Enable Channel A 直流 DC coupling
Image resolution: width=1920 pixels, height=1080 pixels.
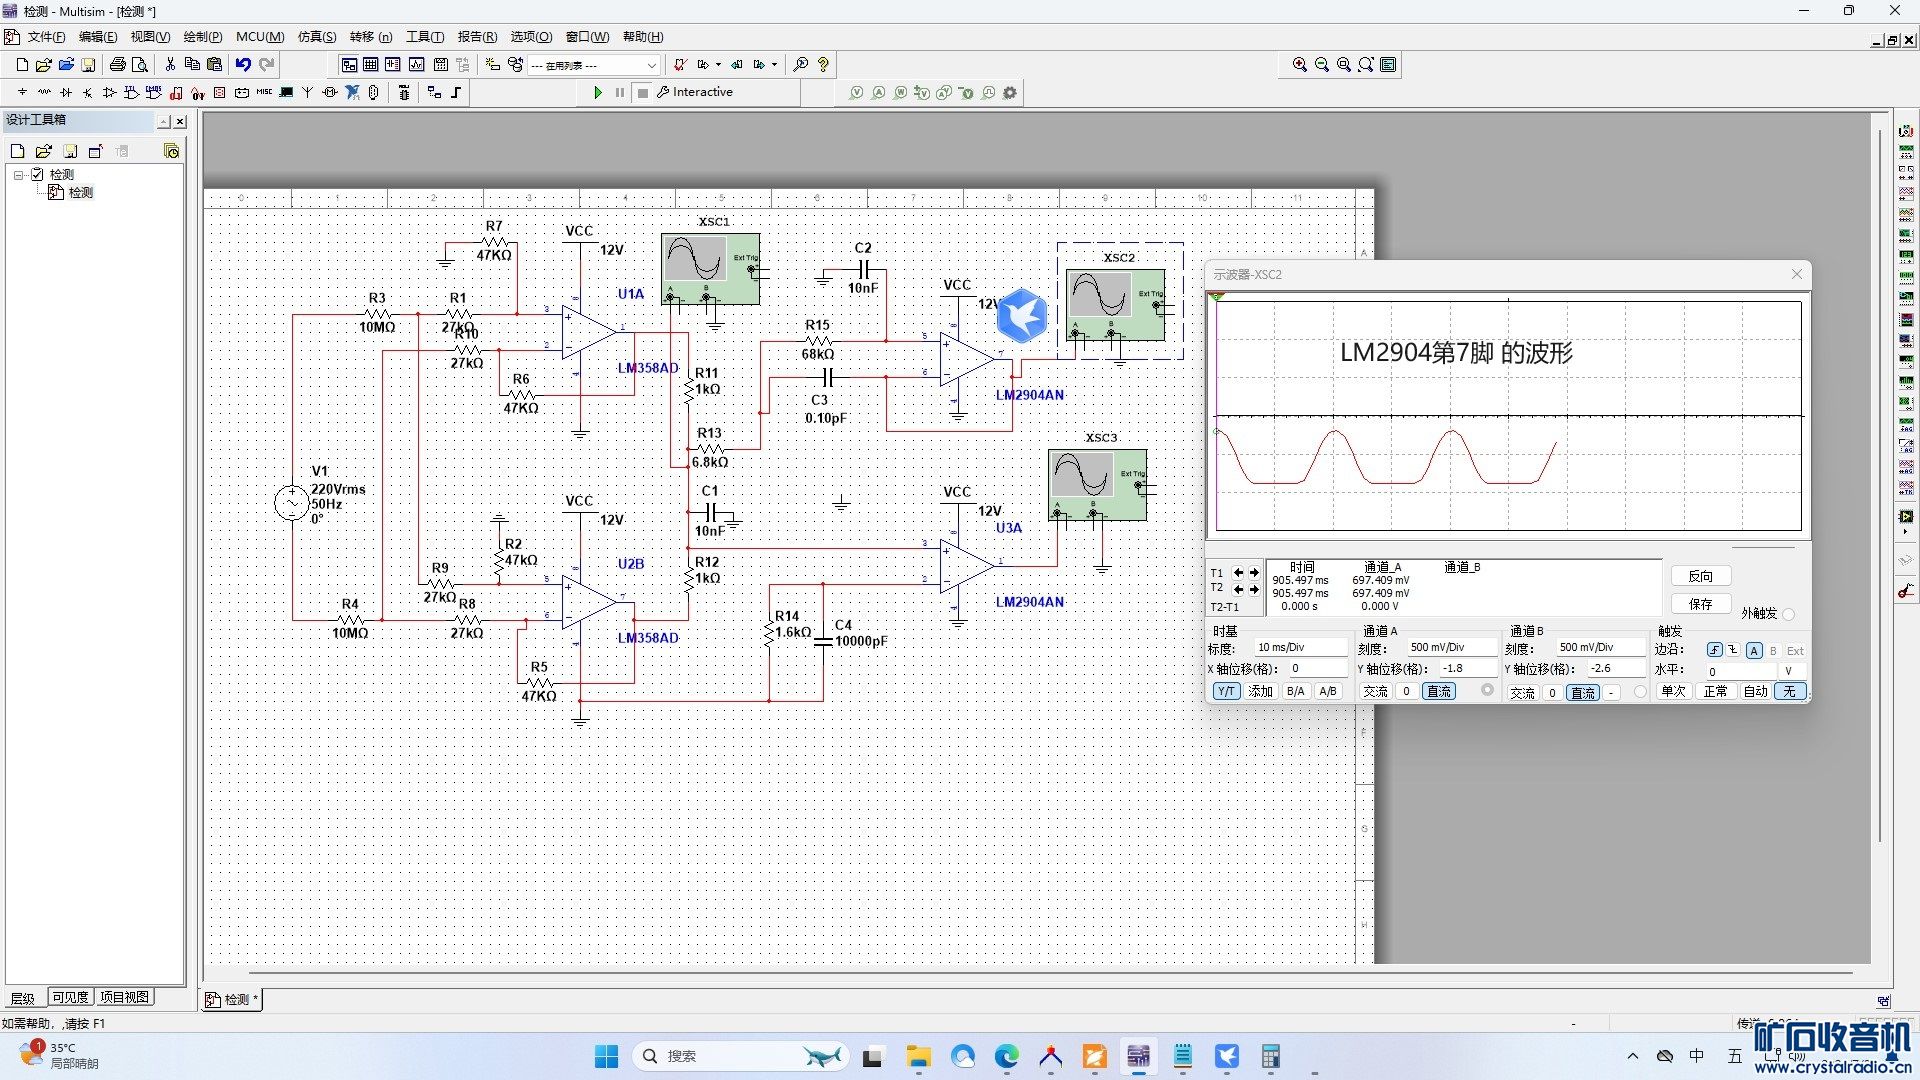(1438, 691)
